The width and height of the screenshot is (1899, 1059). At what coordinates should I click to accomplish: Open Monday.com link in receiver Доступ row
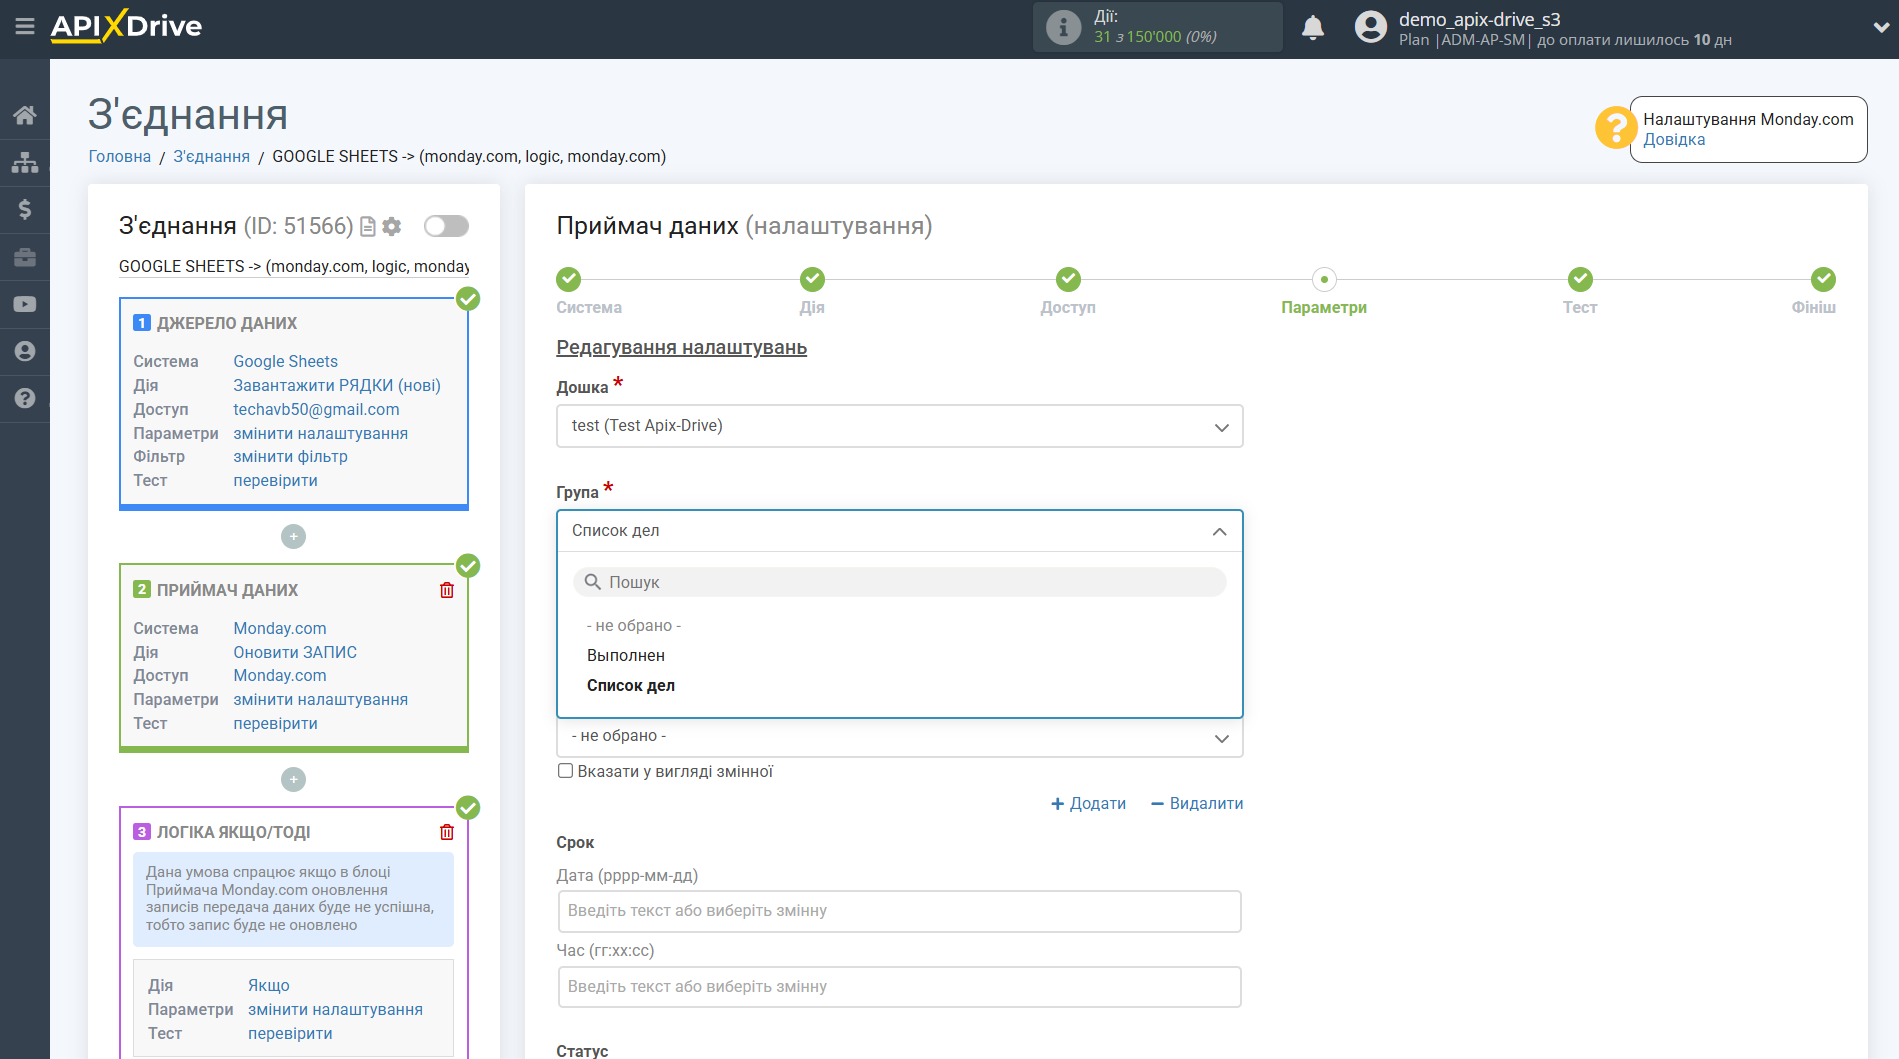tap(280, 676)
